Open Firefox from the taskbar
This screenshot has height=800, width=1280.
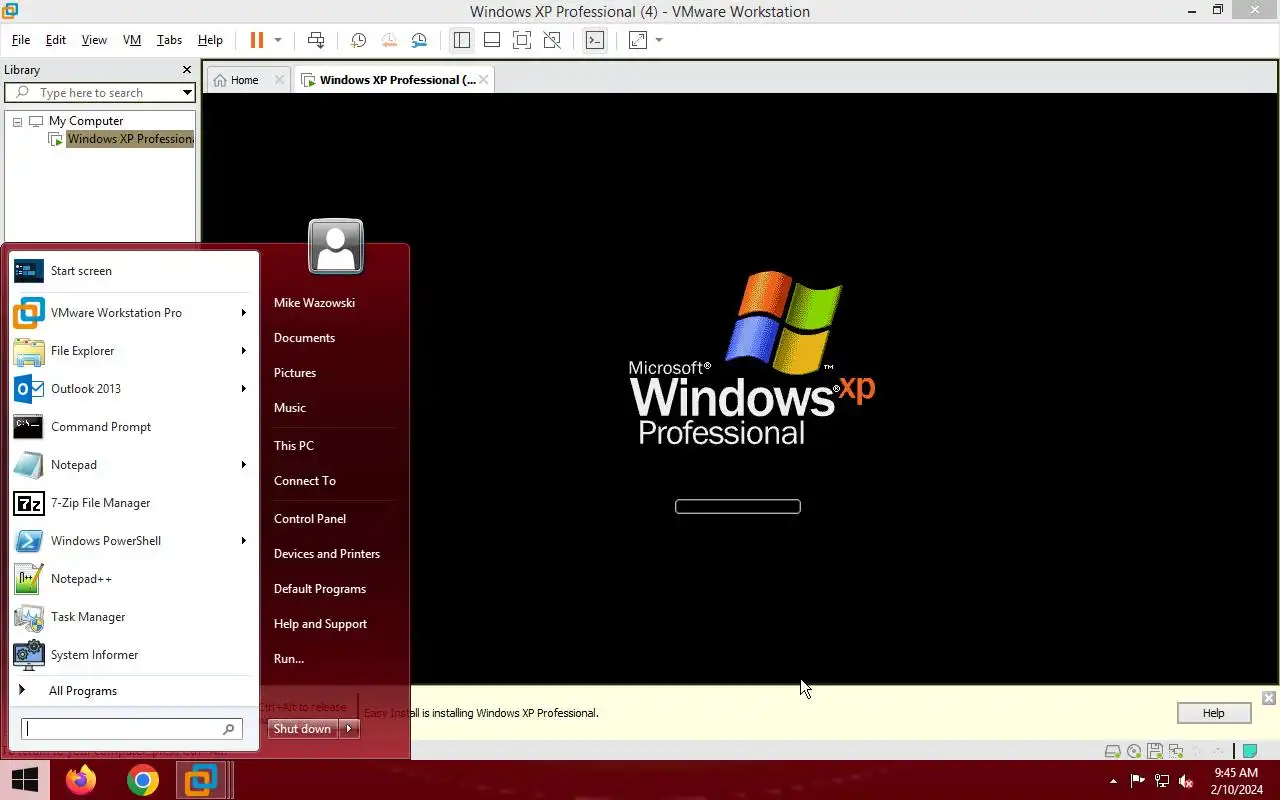81,780
